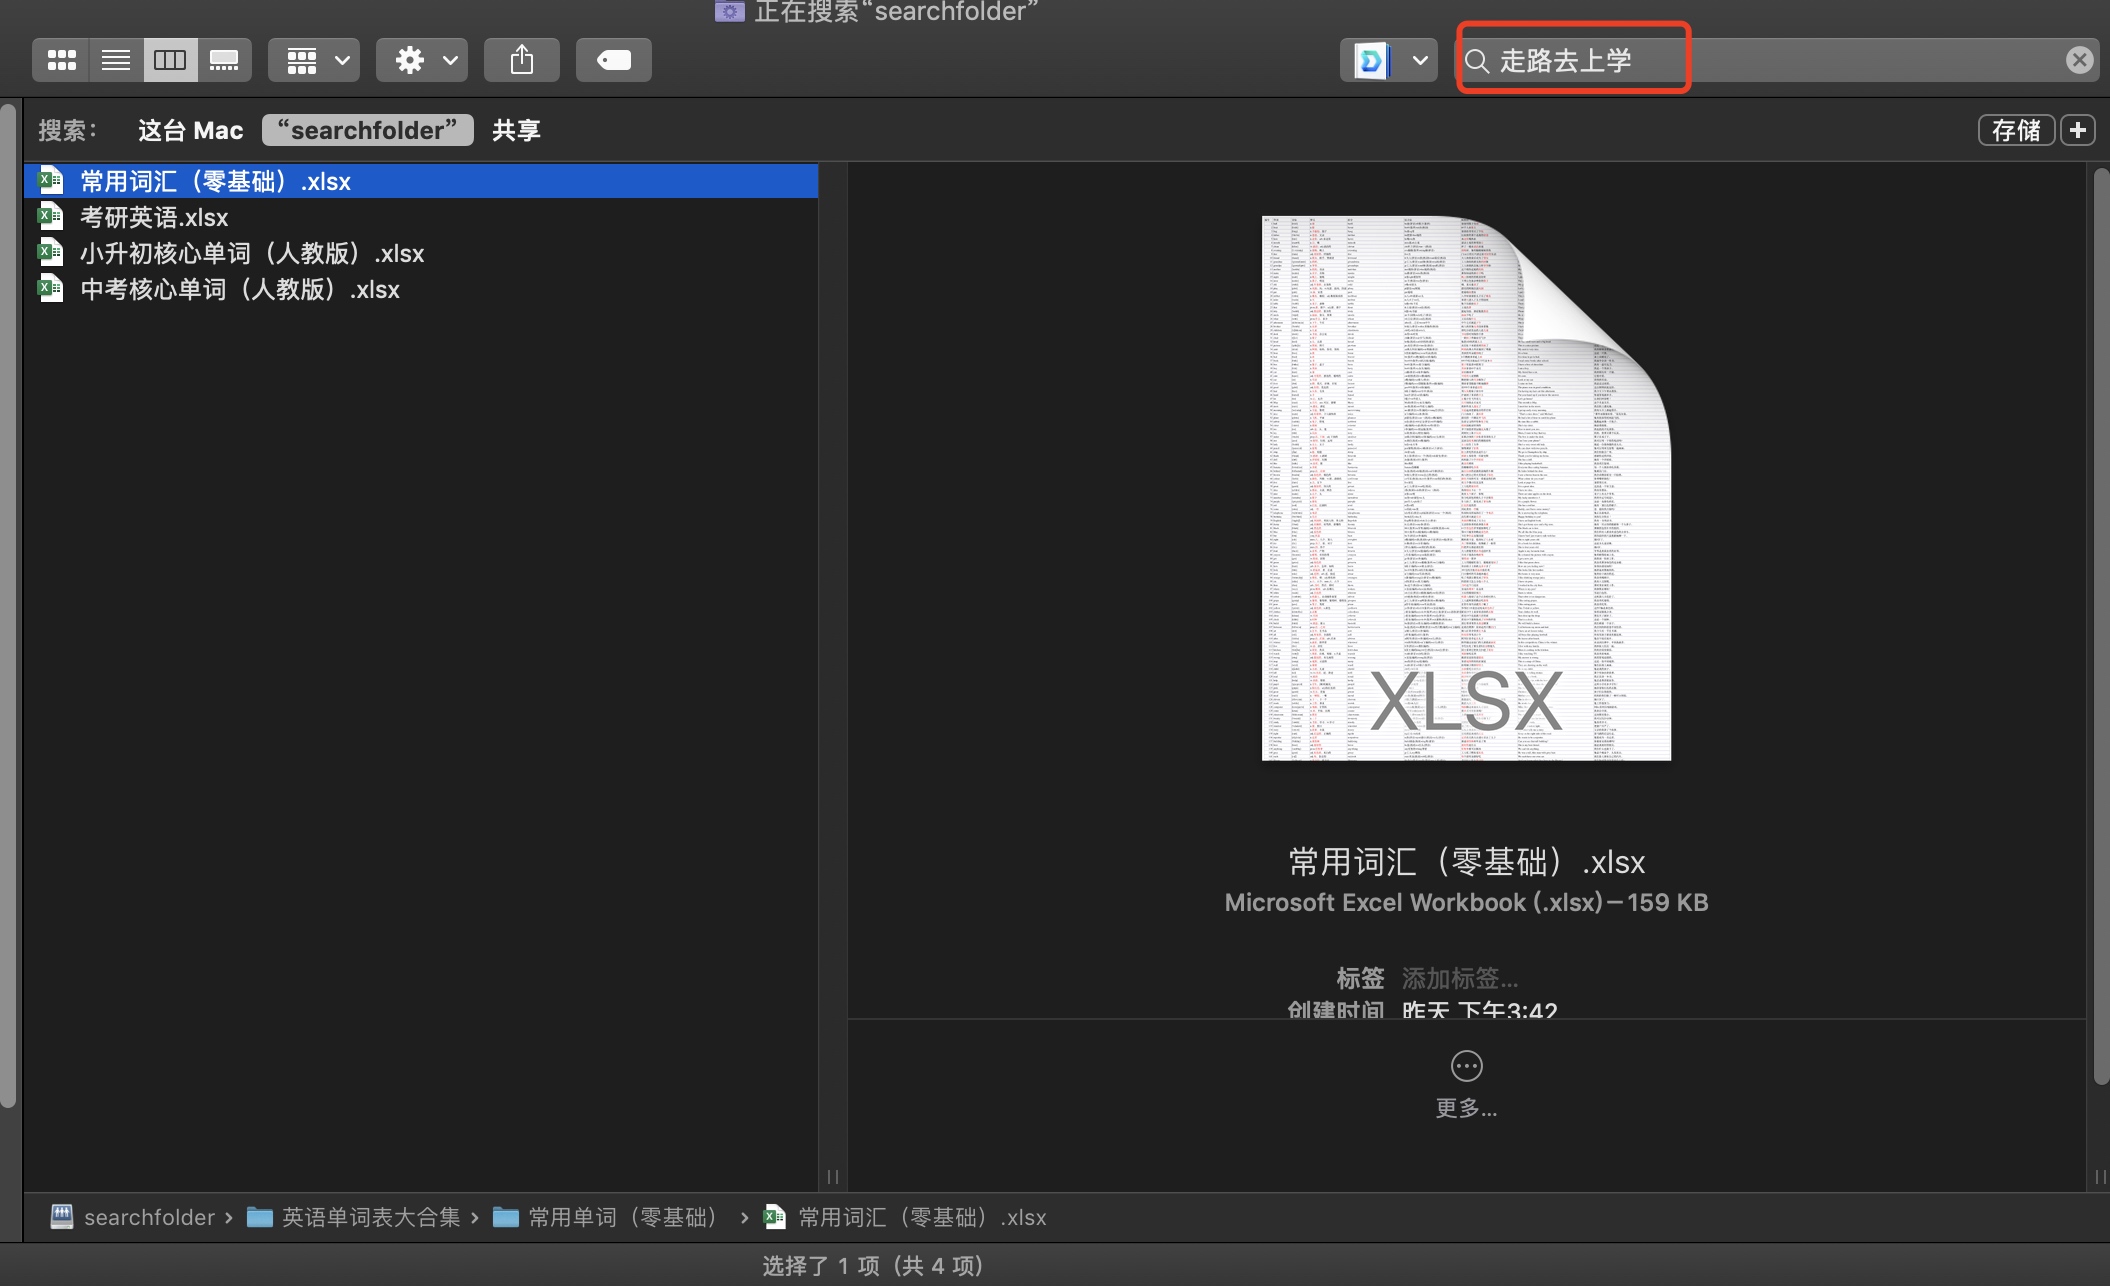Click Excel icon beside 考研英语.xlsx
Viewport: 2110px width, 1286px height.
[50, 216]
